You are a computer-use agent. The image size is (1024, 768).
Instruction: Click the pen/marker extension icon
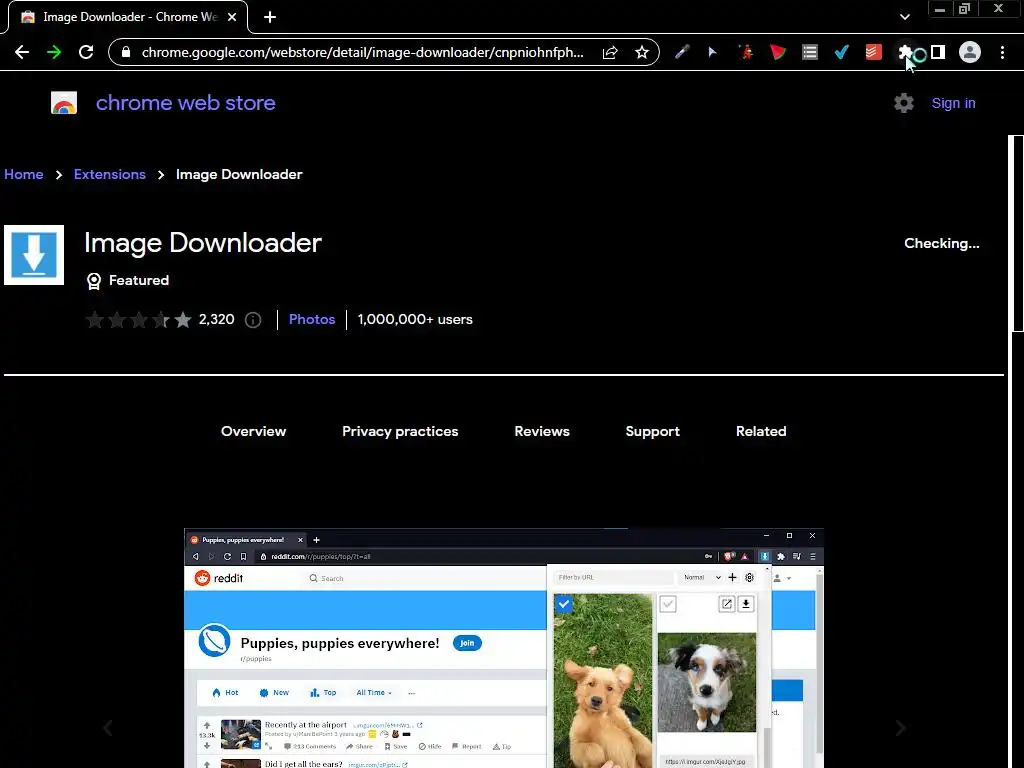682,52
